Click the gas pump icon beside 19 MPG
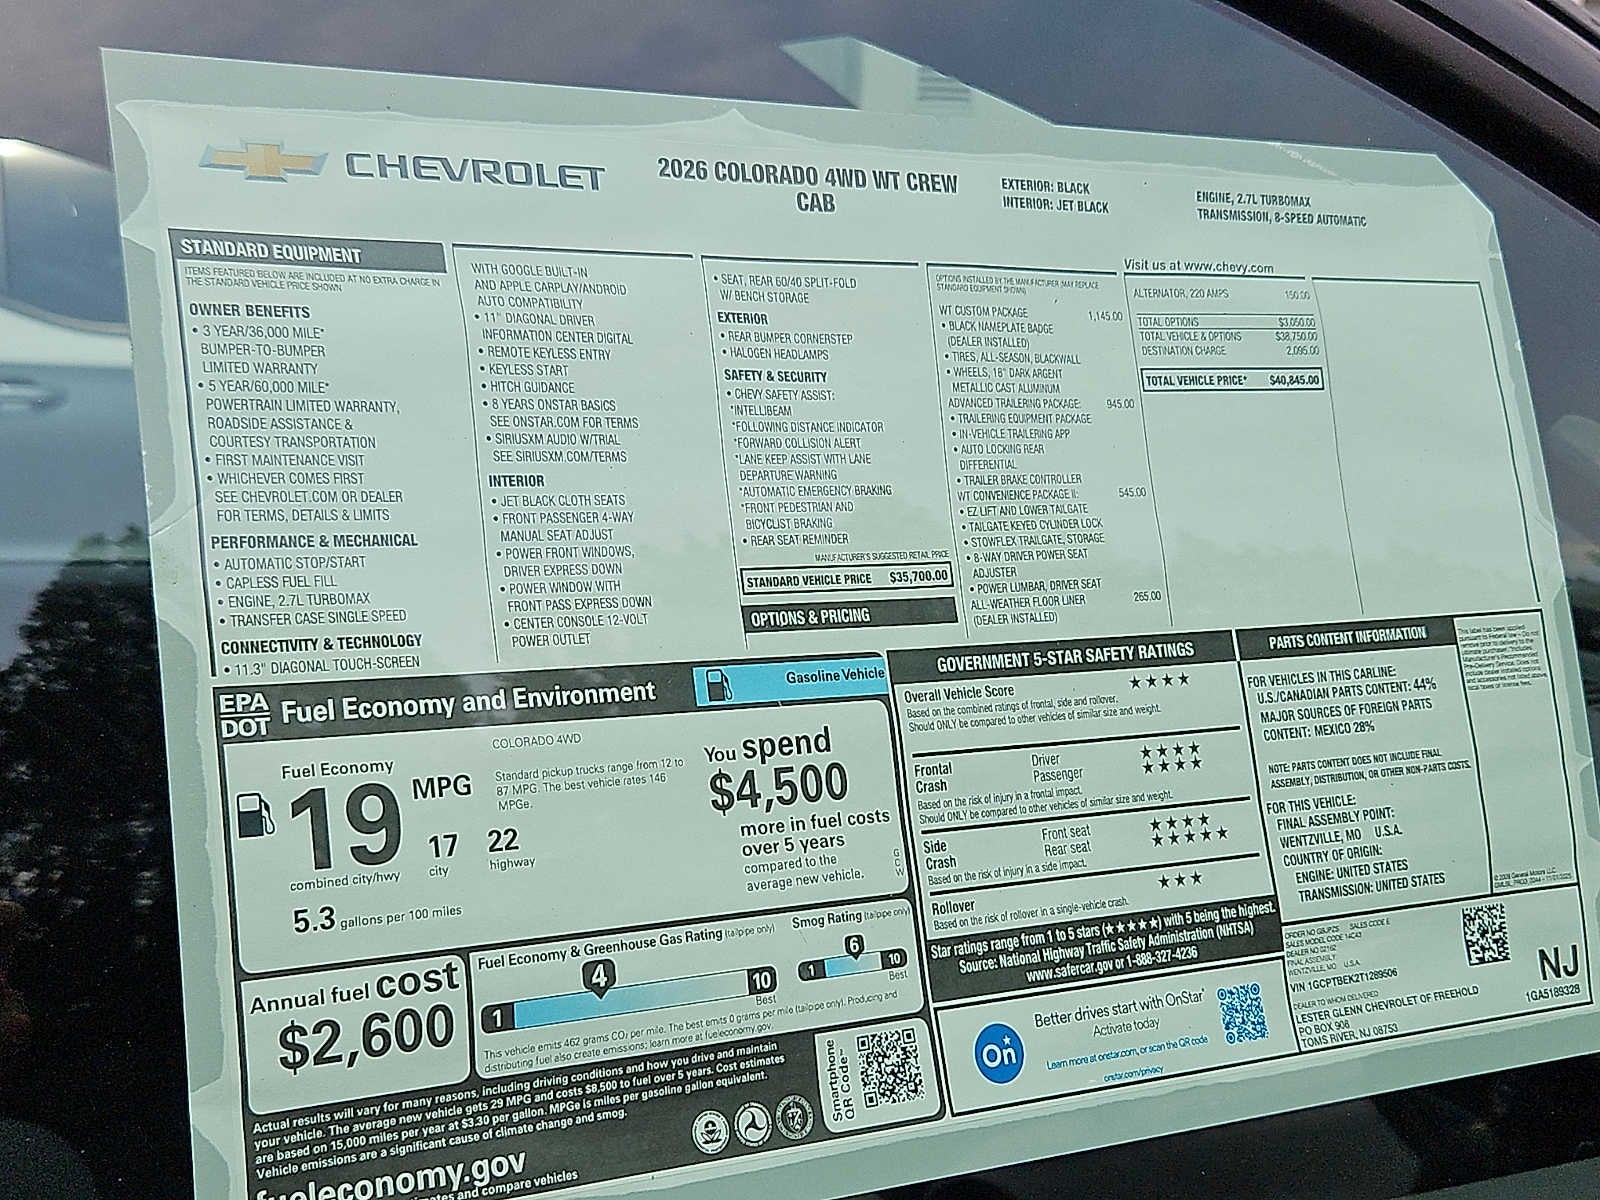Image resolution: width=1600 pixels, height=1200 pixels. (x=256, y=815)
